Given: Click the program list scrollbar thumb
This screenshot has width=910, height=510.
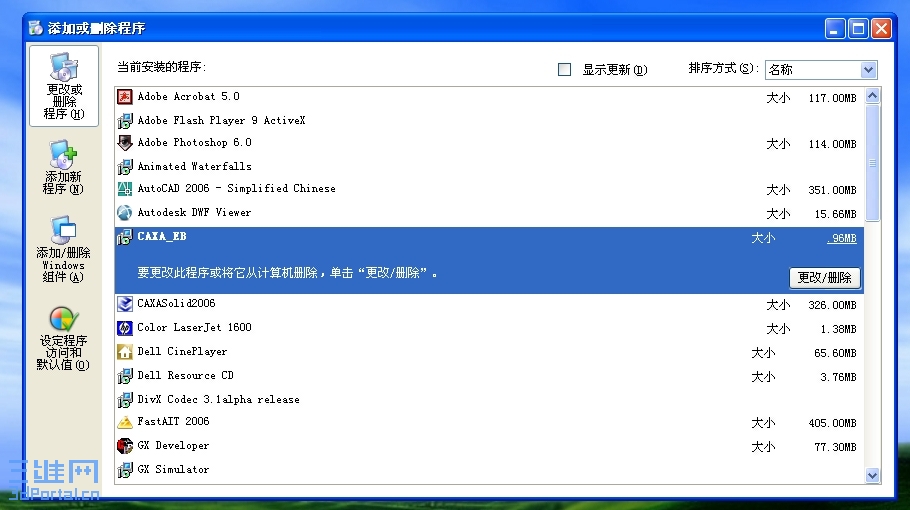Looking at the screenshot, I should pyautogui.click(x=872, y=162).
